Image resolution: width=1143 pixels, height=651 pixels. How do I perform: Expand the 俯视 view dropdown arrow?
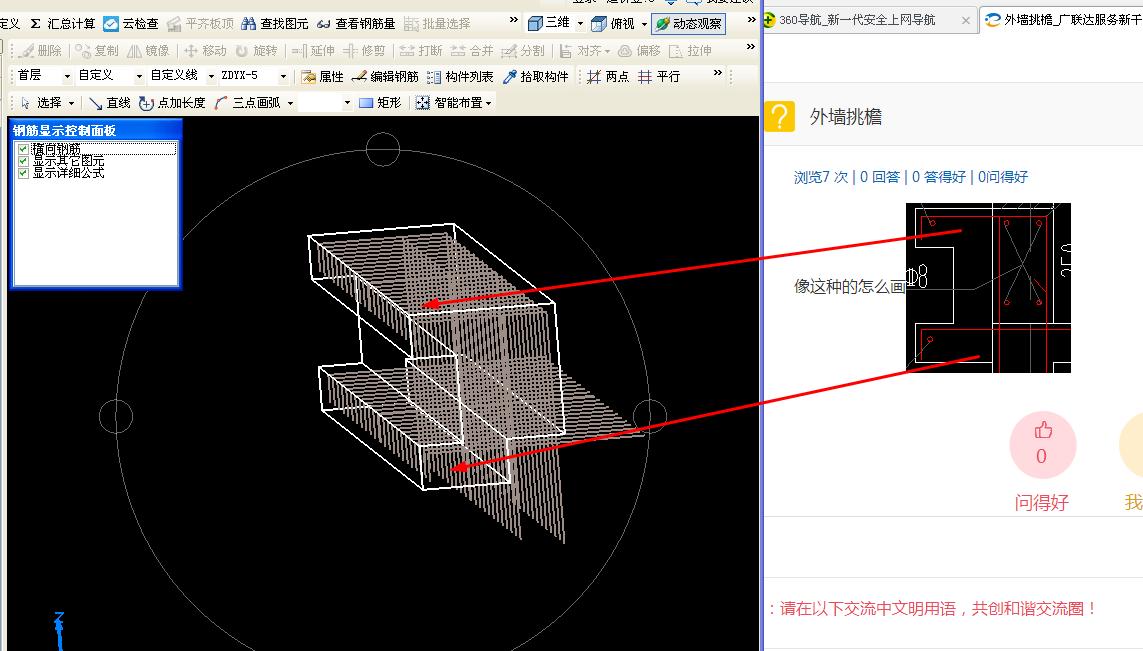click(644, 24)
